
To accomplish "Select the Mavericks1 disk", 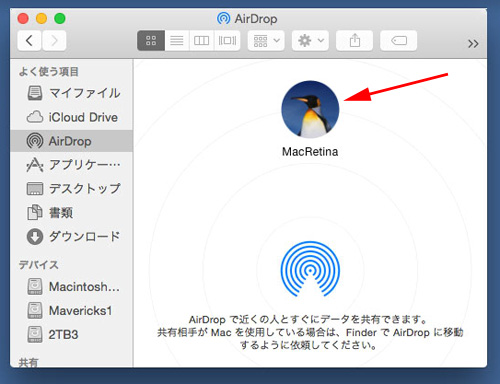I will 72,311.
